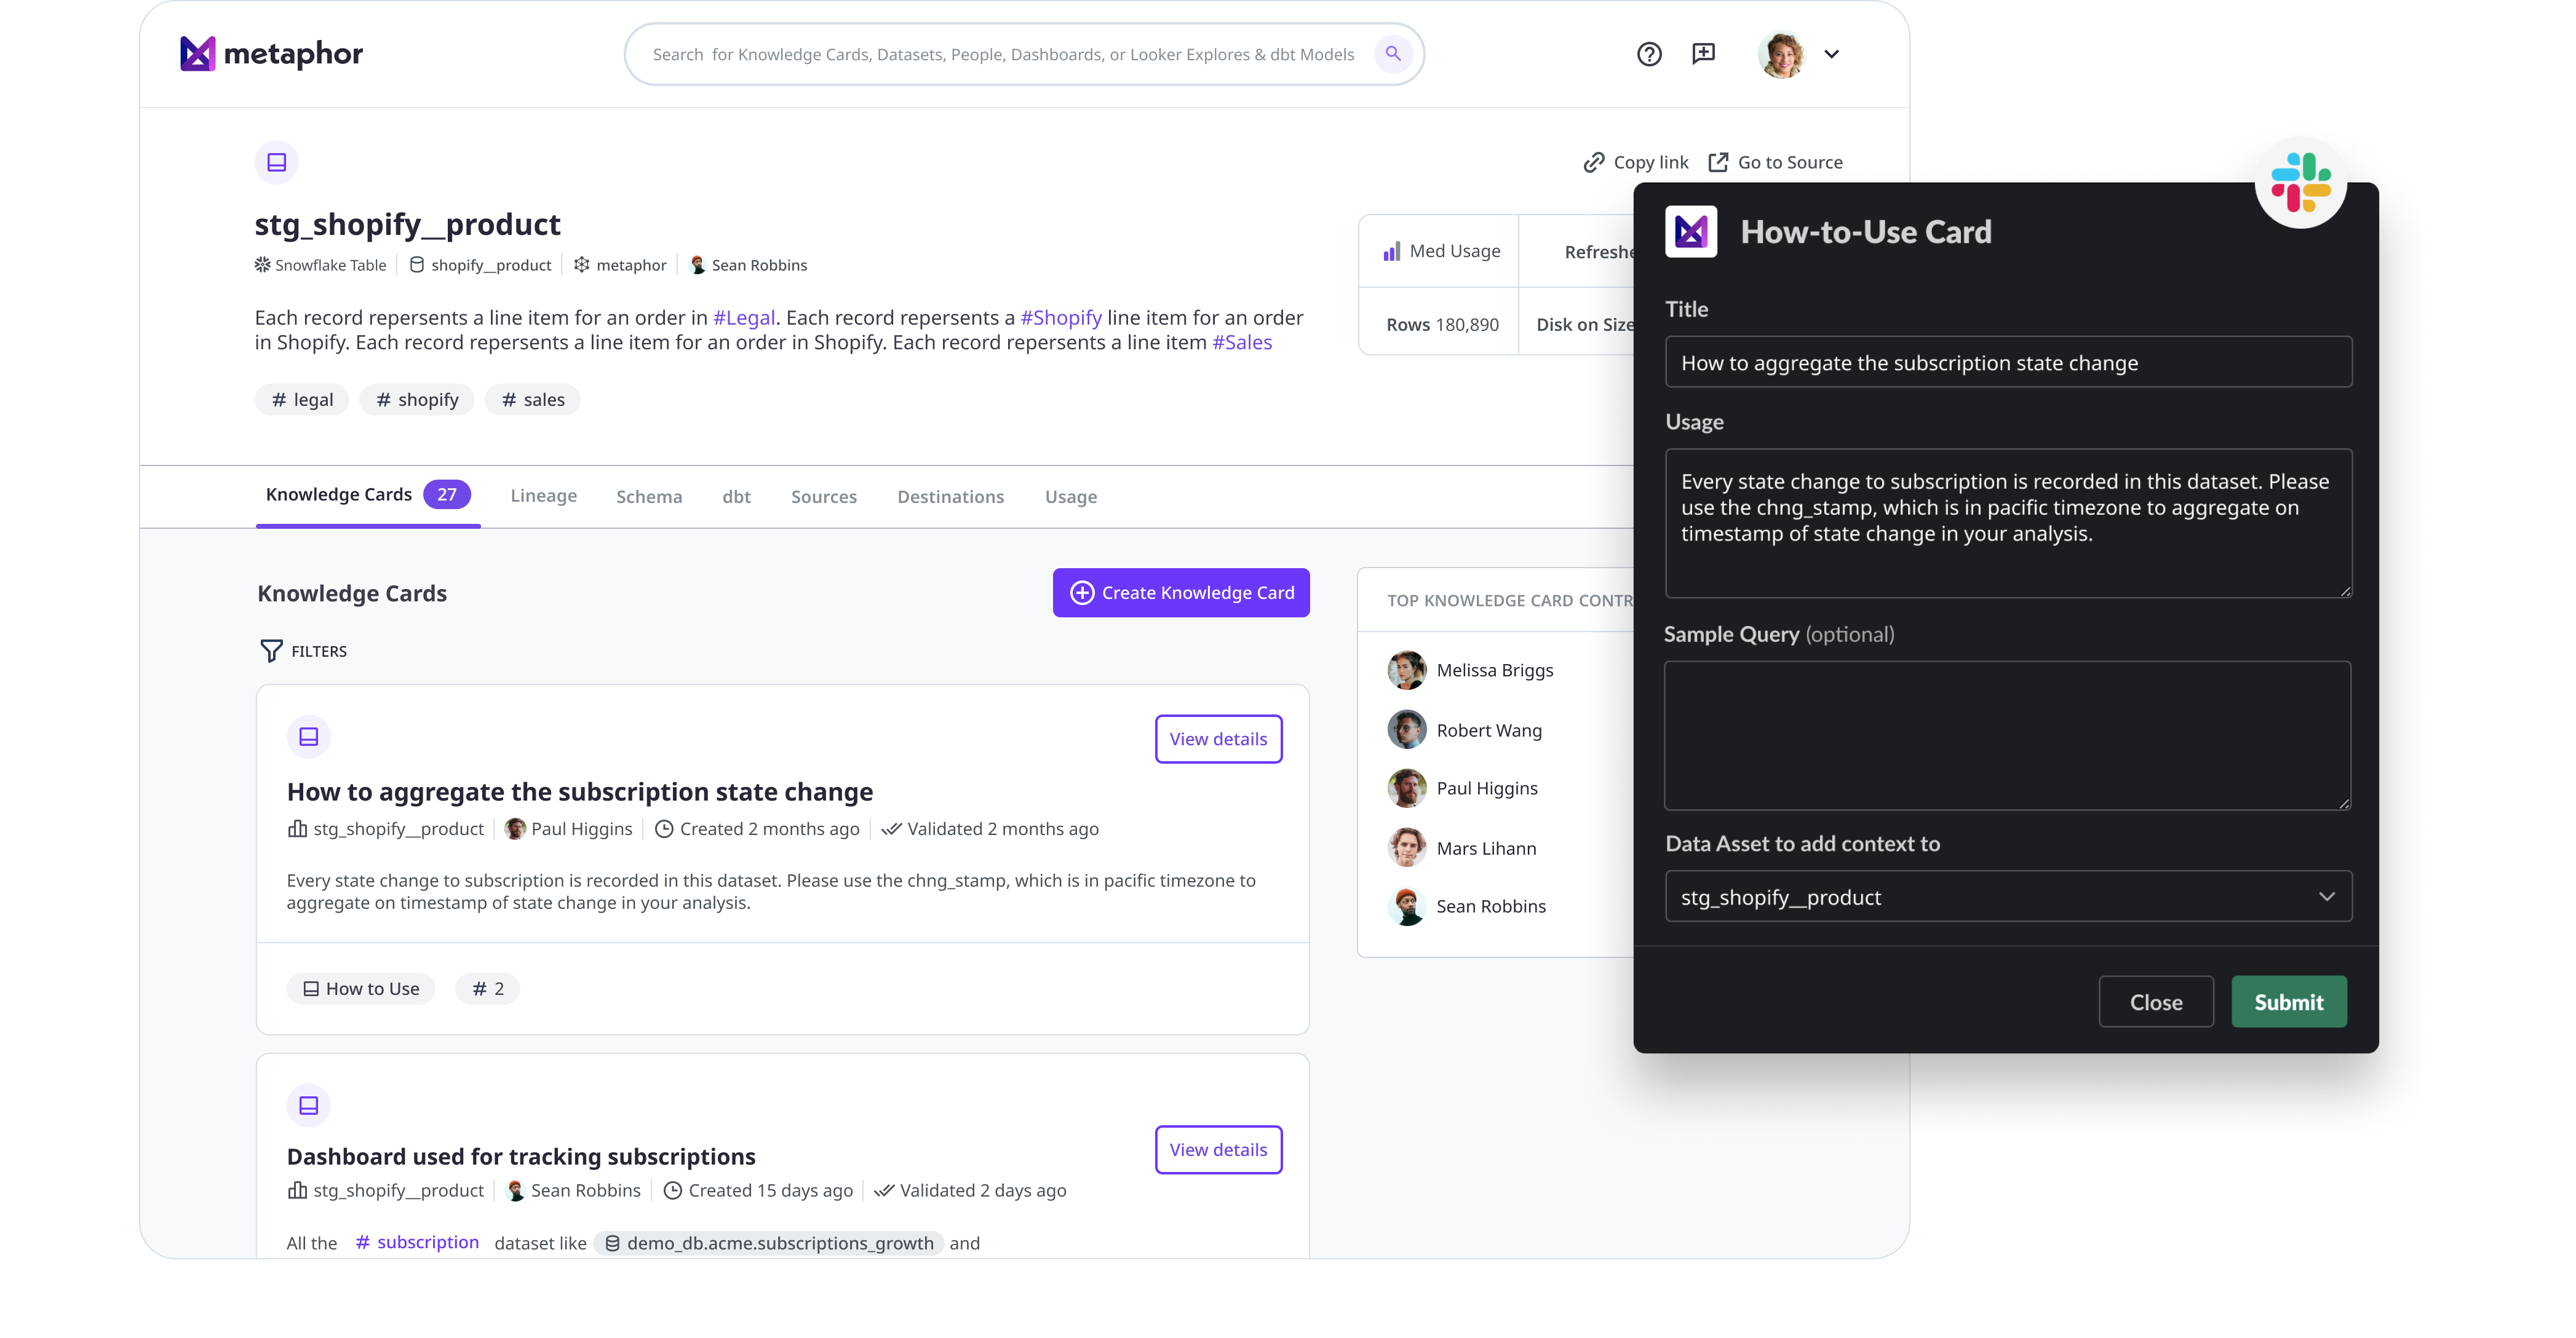Viewport: 2576px width, 1338px height.
Task: Switch to the Schema tab
Action: (649, 497)
